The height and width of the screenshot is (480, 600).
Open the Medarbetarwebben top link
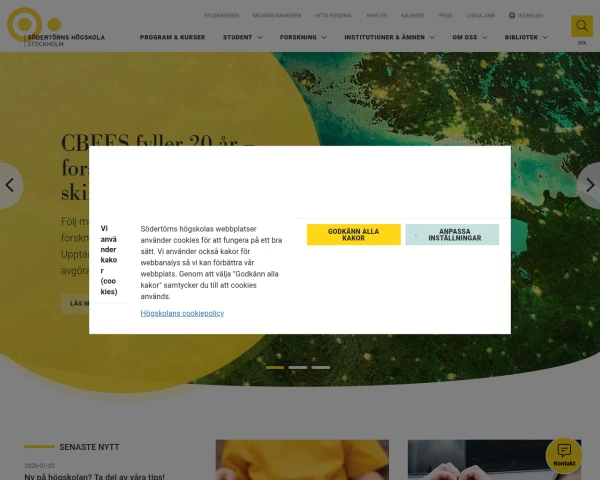(277, 16)
